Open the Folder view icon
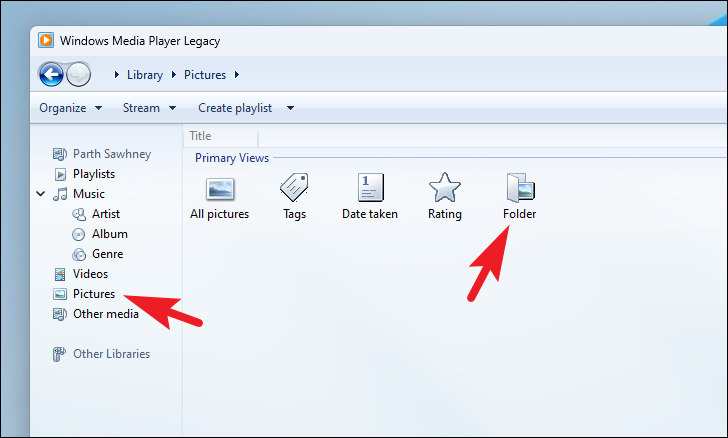This screenshot has height=438, width=728. click(520, 188)
